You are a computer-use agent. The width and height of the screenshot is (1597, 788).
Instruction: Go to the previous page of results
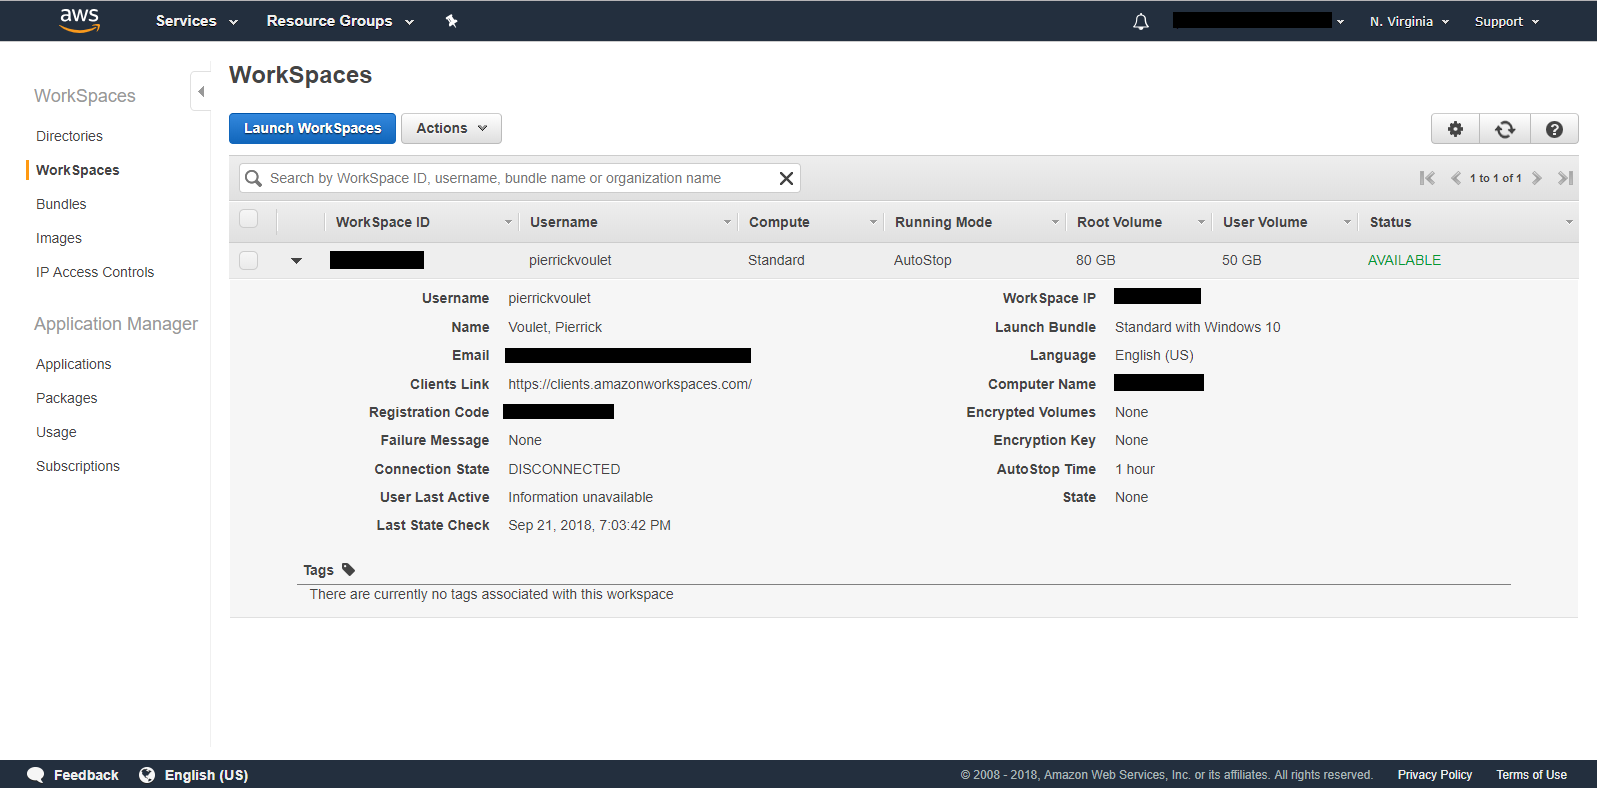tap(1456, 178)
